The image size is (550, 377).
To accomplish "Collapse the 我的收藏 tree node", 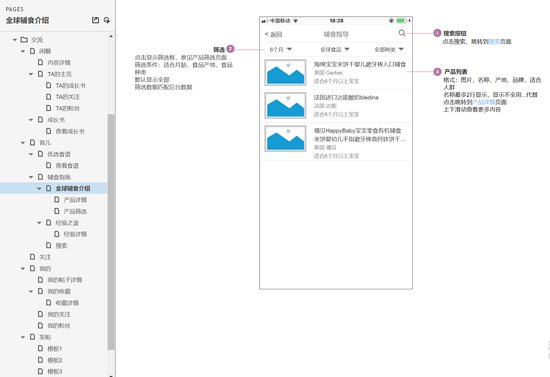I will pyautogui.click(x=31, y=291).
